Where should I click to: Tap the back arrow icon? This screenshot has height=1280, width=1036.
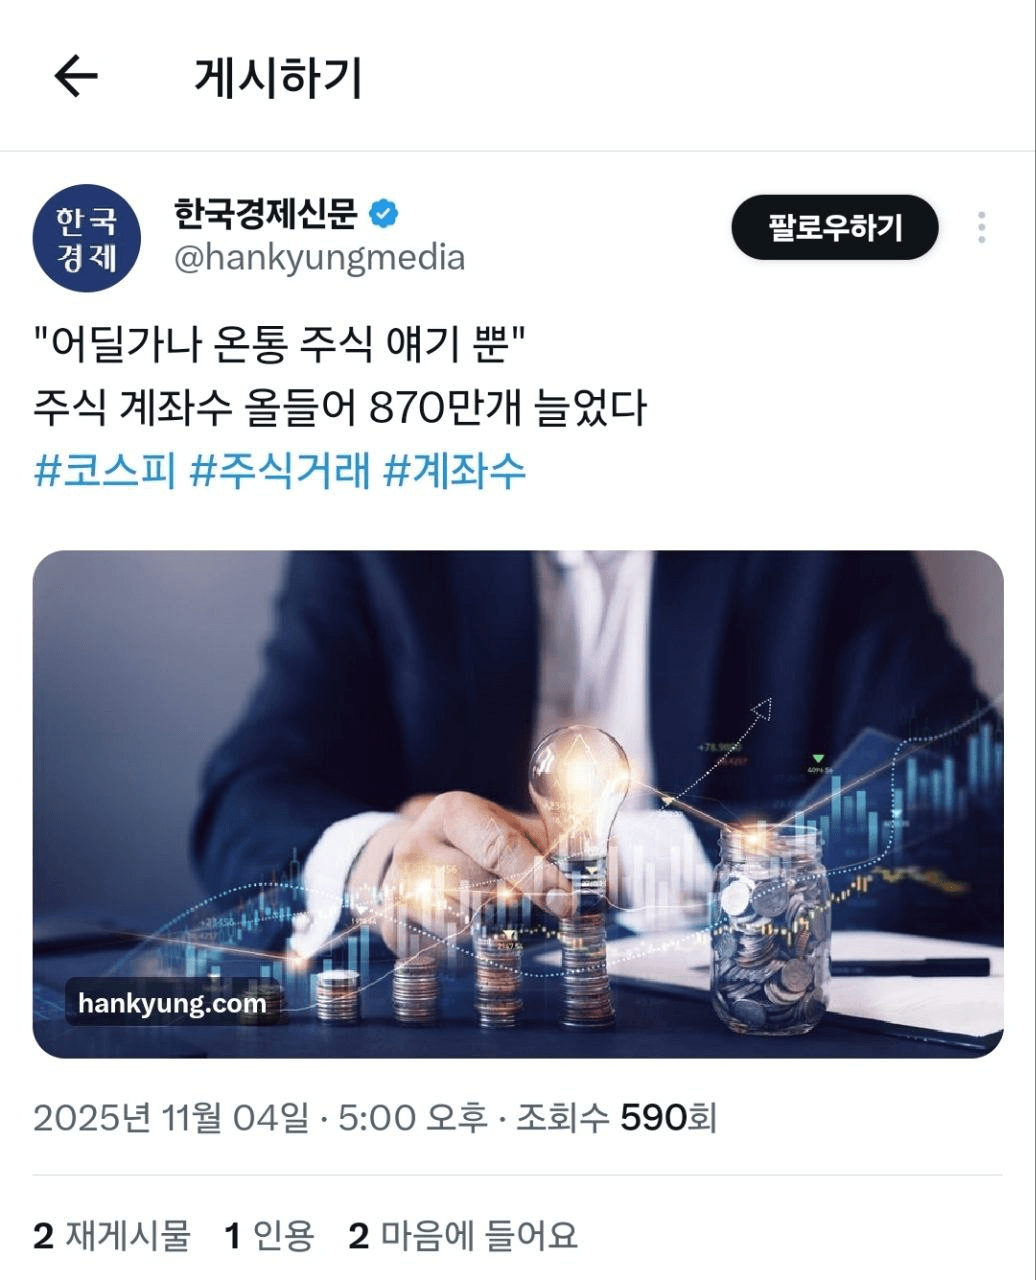coord(76,76)
